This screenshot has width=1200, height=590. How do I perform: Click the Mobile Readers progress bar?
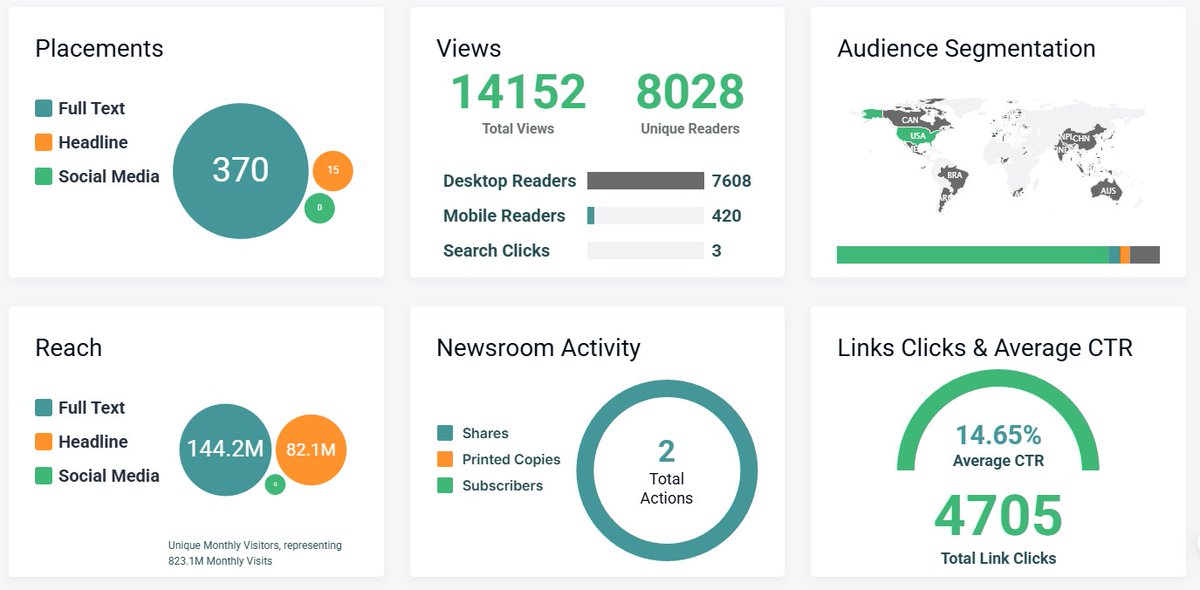645,216
